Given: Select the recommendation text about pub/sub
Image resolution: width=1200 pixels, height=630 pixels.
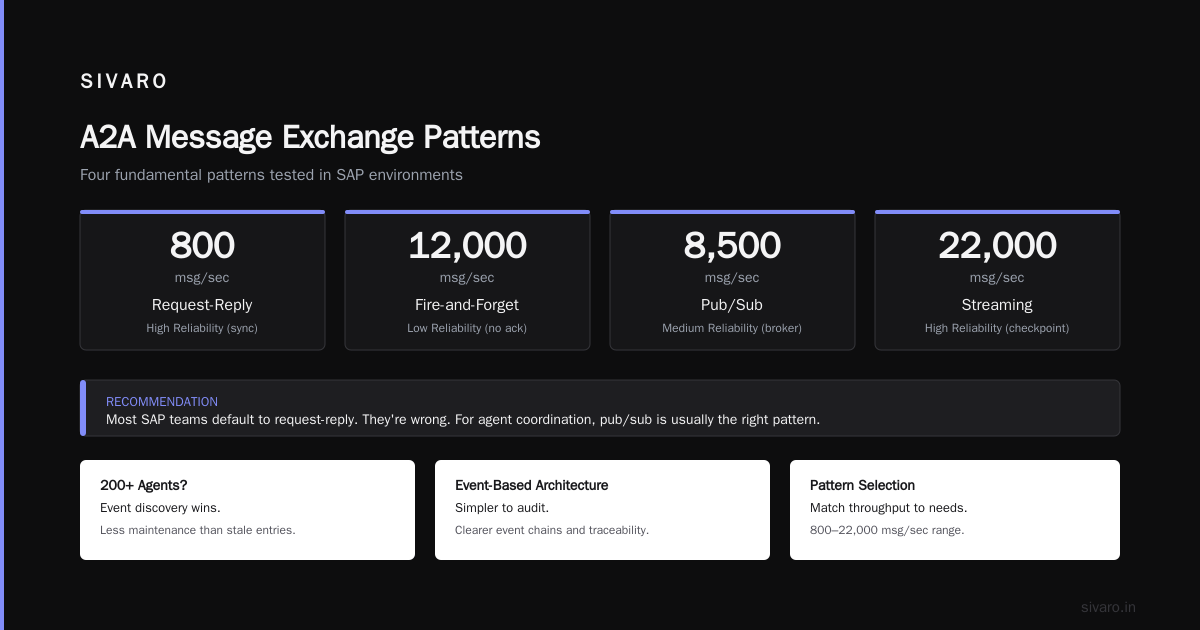Looking at the screenshot, I should coord(463,420).
